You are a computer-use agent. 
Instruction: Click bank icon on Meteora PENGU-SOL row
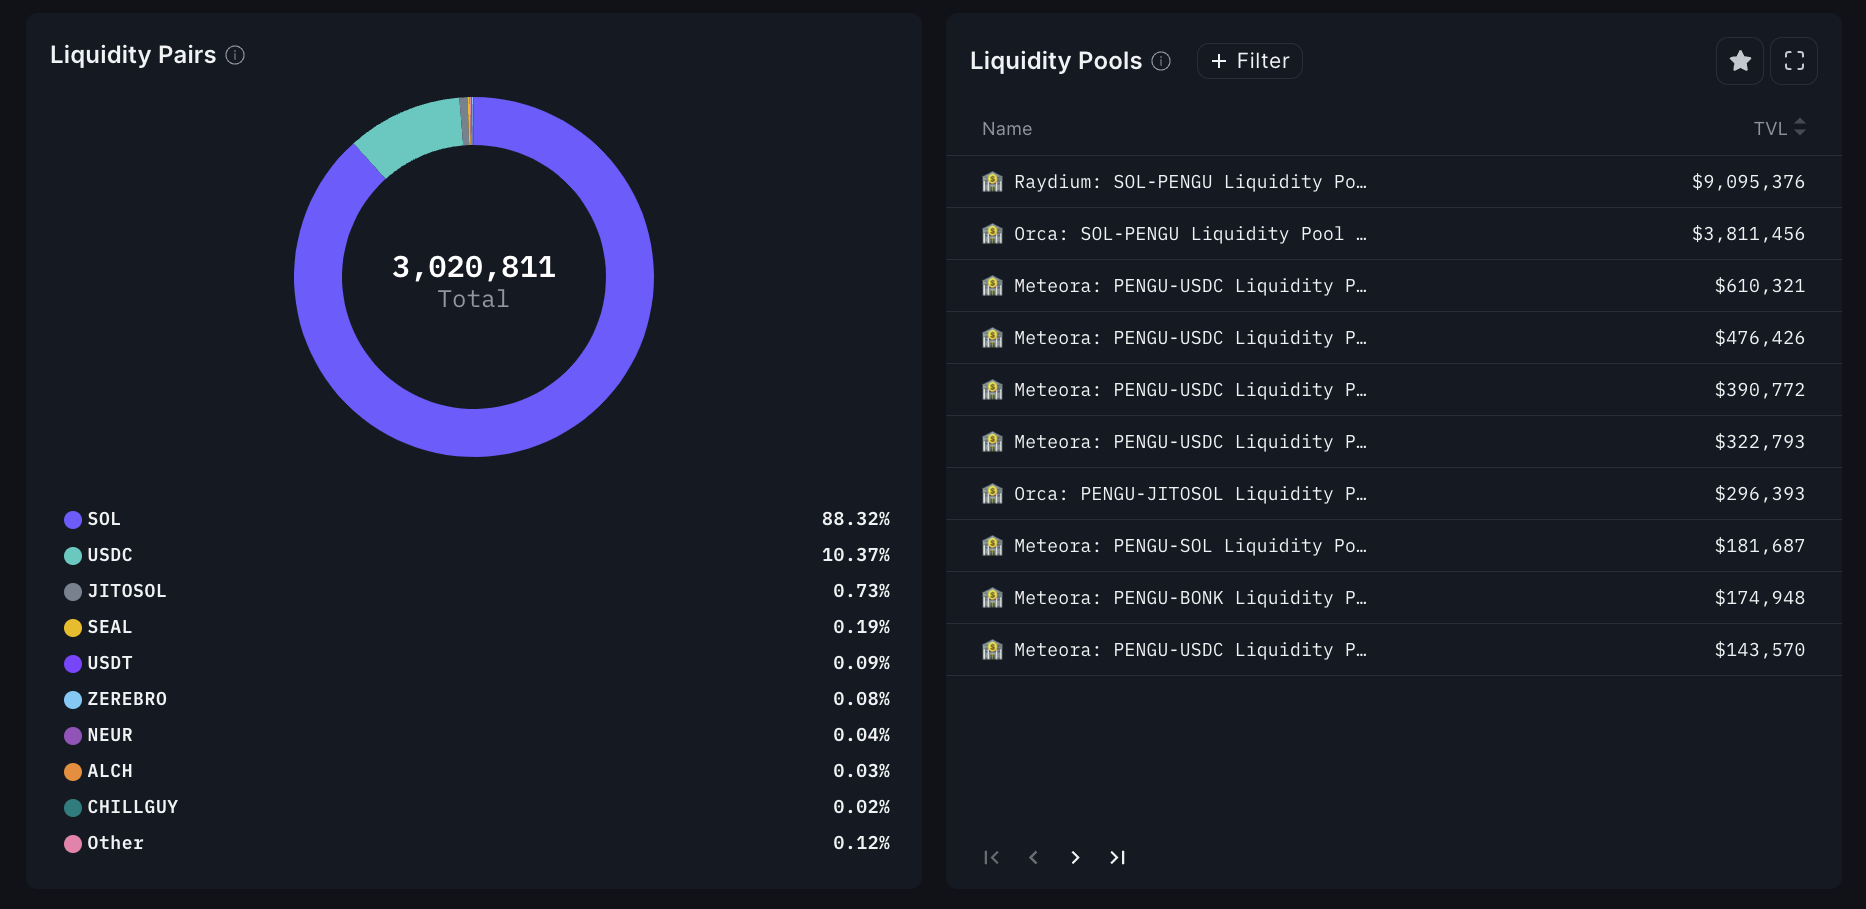[992, 546]
